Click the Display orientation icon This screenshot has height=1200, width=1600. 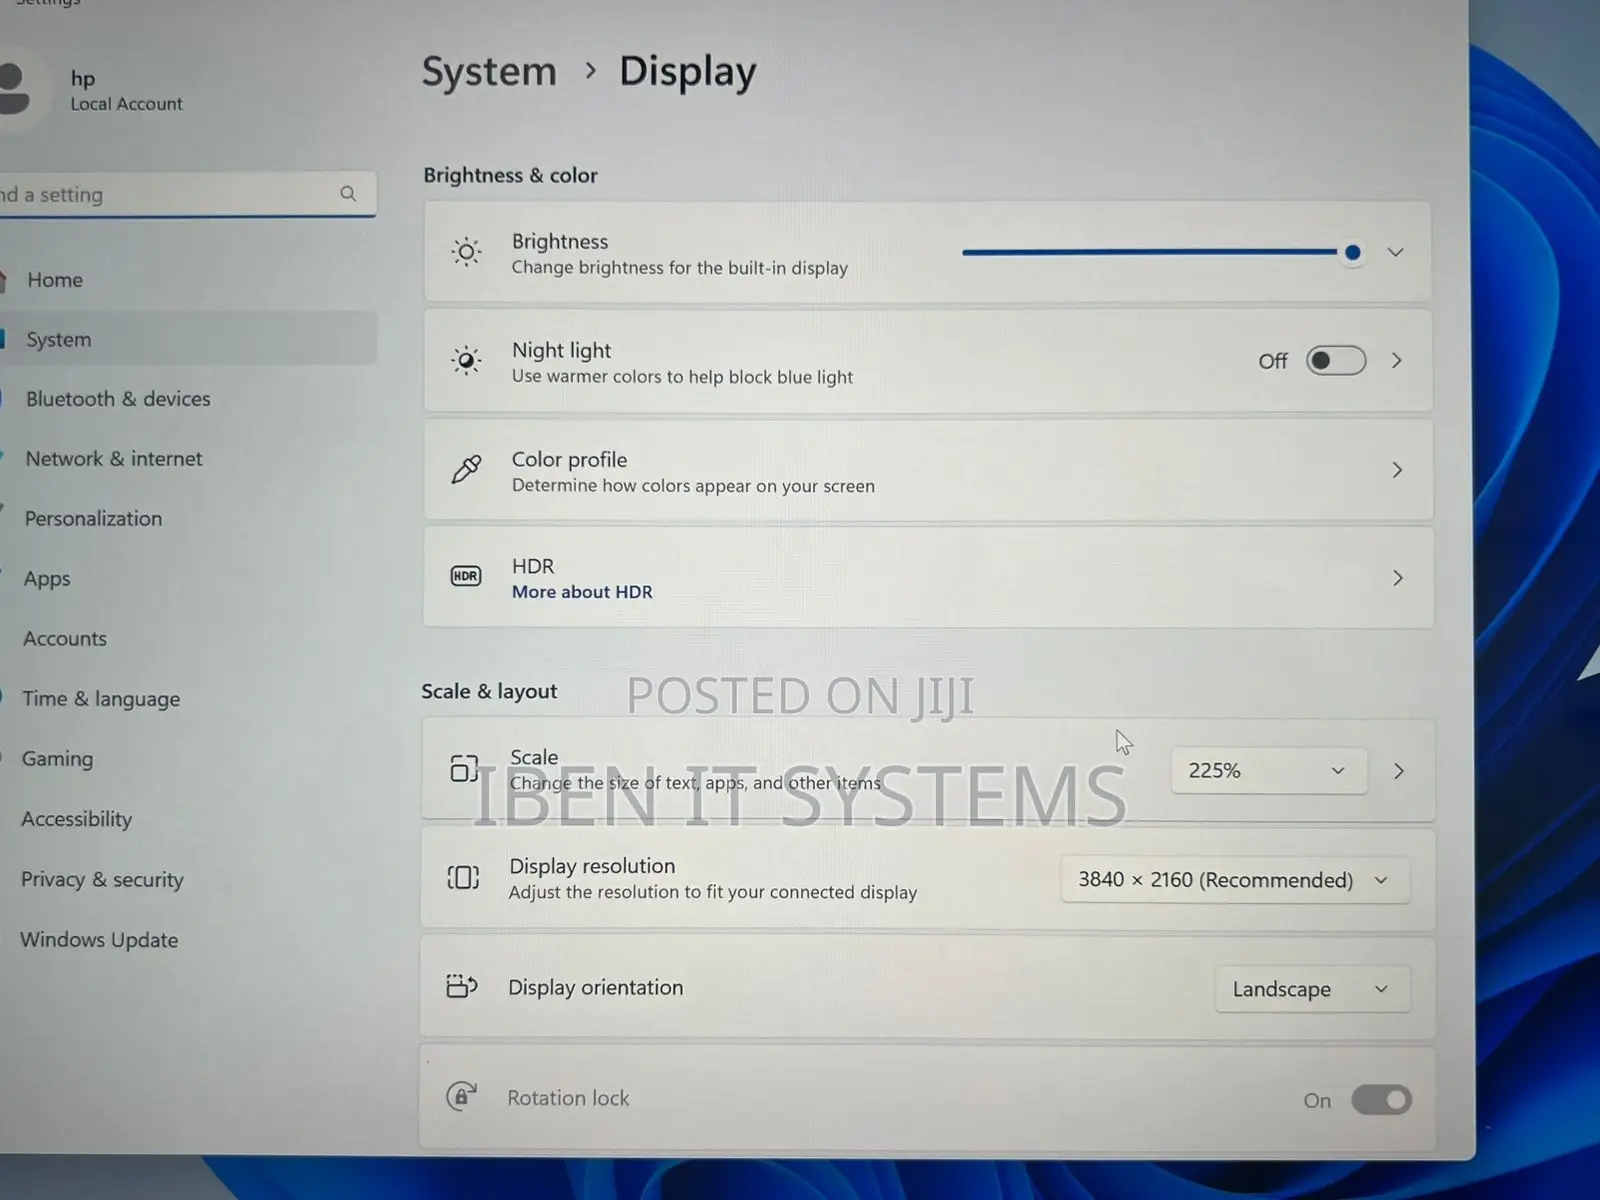[461, 986]
